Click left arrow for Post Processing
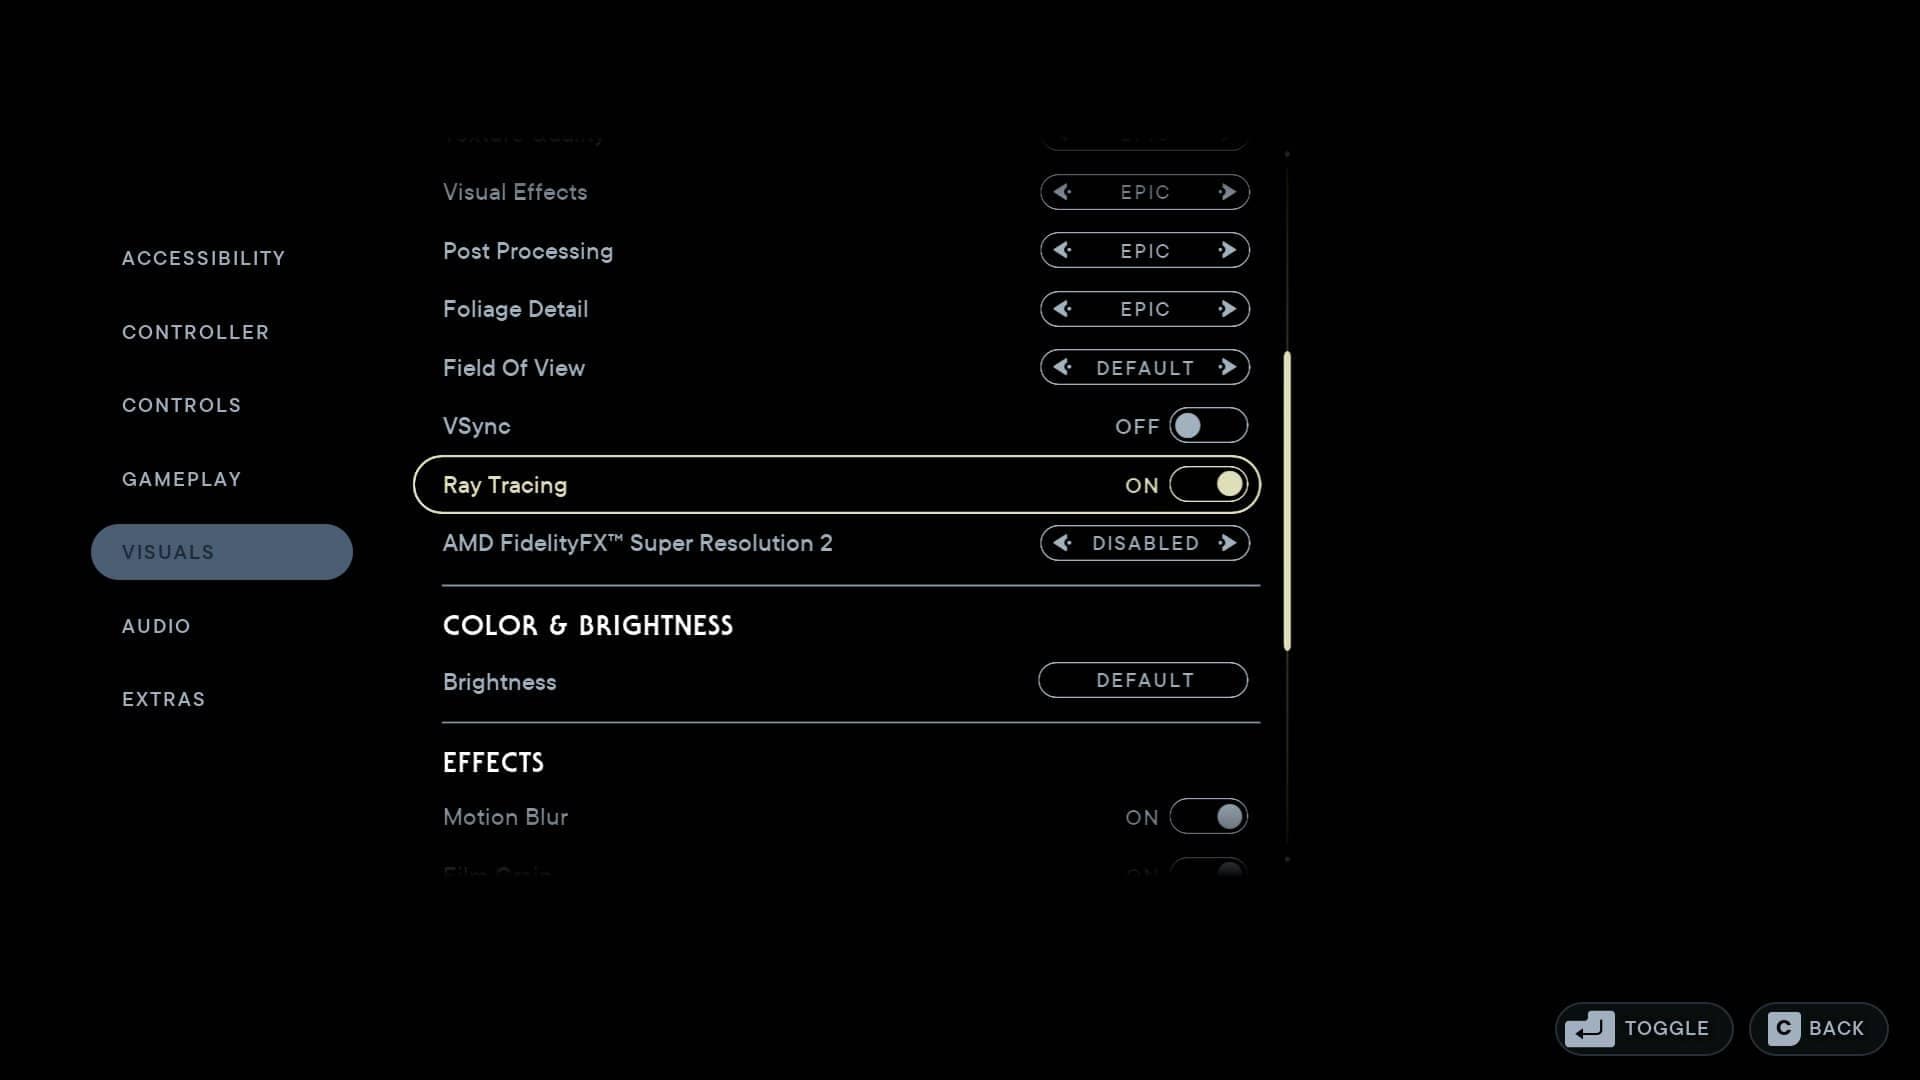 (1063, 251)
